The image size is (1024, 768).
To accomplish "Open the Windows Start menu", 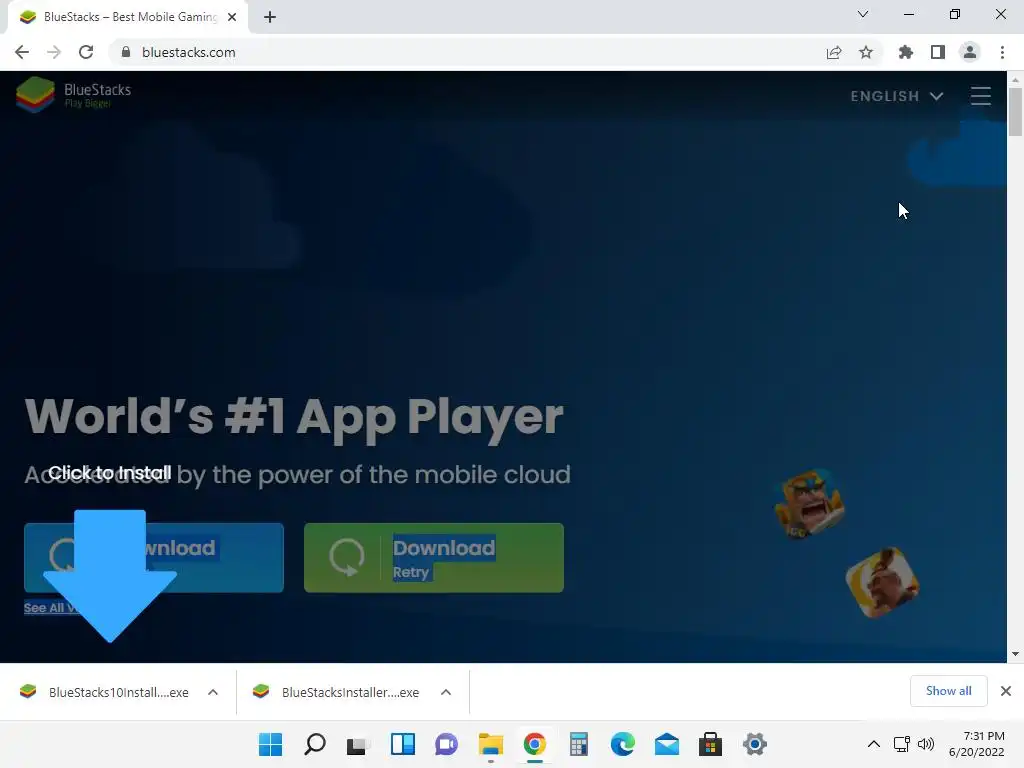I will click(270, 744).
